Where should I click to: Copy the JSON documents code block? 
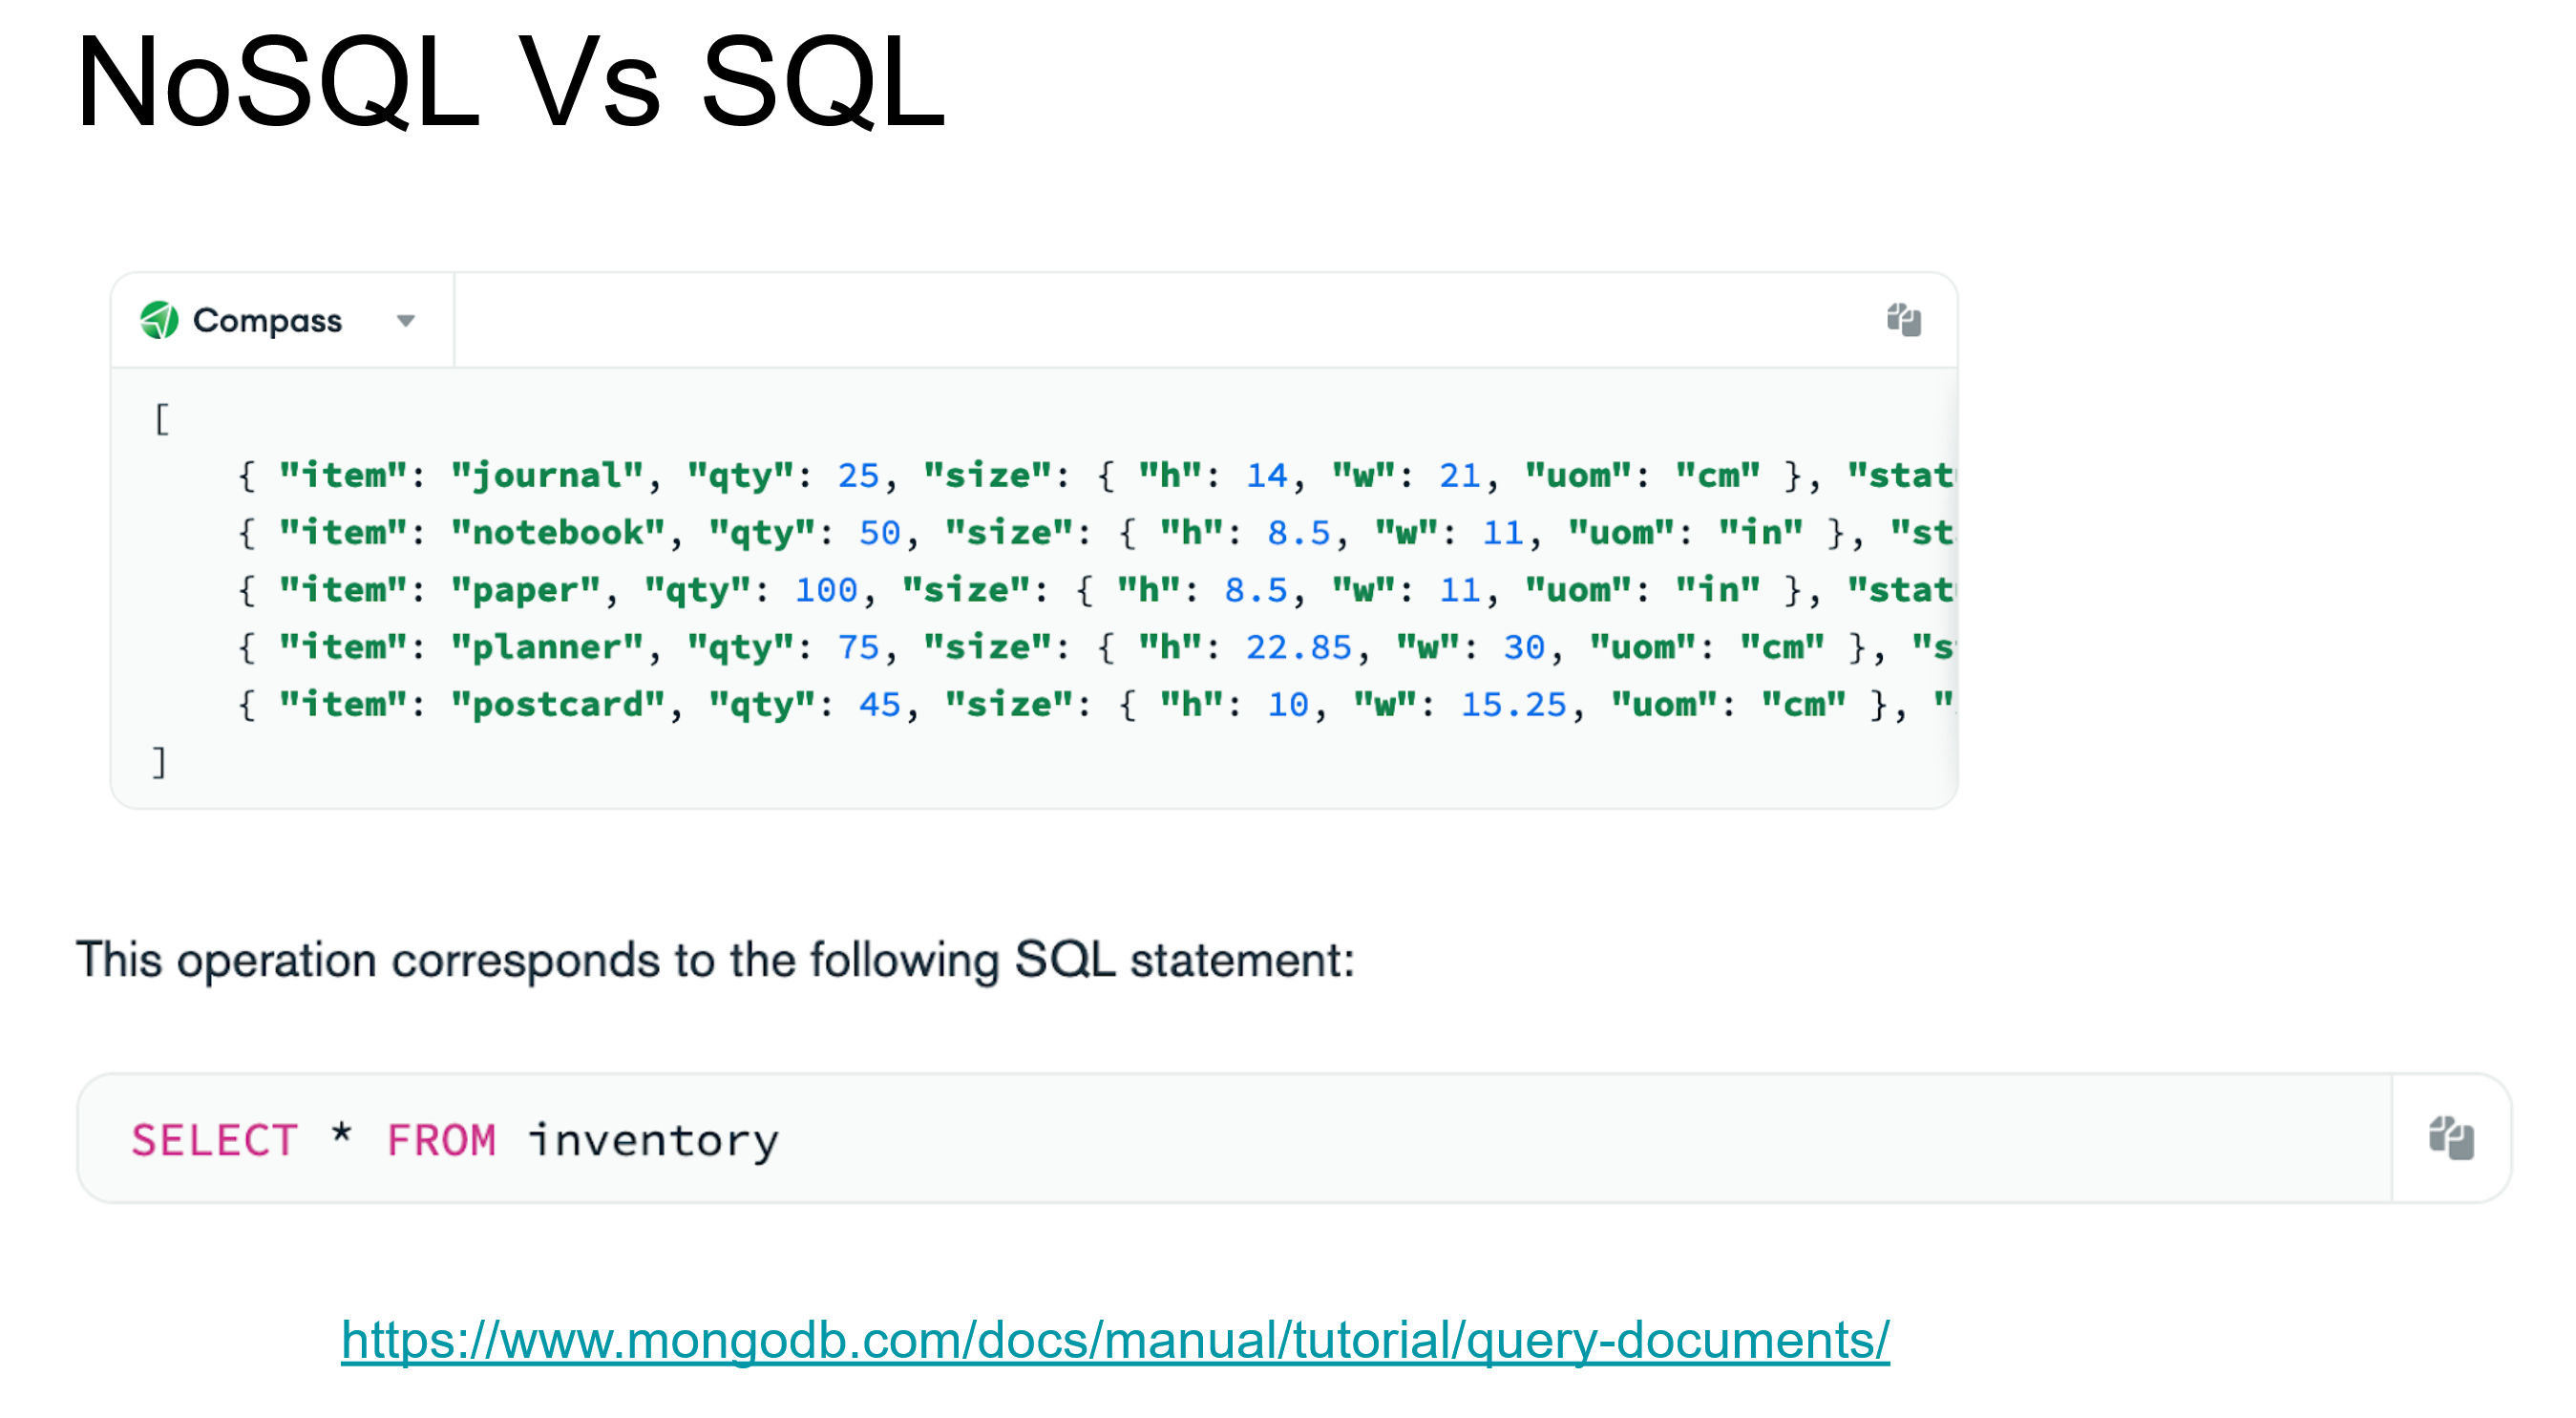click(1903, 320)
